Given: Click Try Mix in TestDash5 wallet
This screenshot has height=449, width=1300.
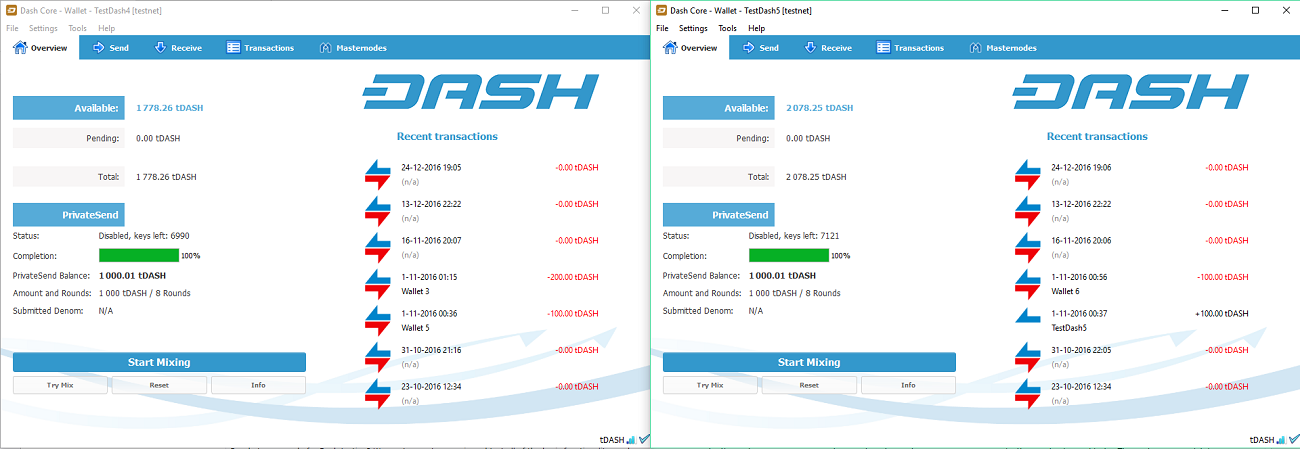Looking at the screenshot, I should 710,385.
